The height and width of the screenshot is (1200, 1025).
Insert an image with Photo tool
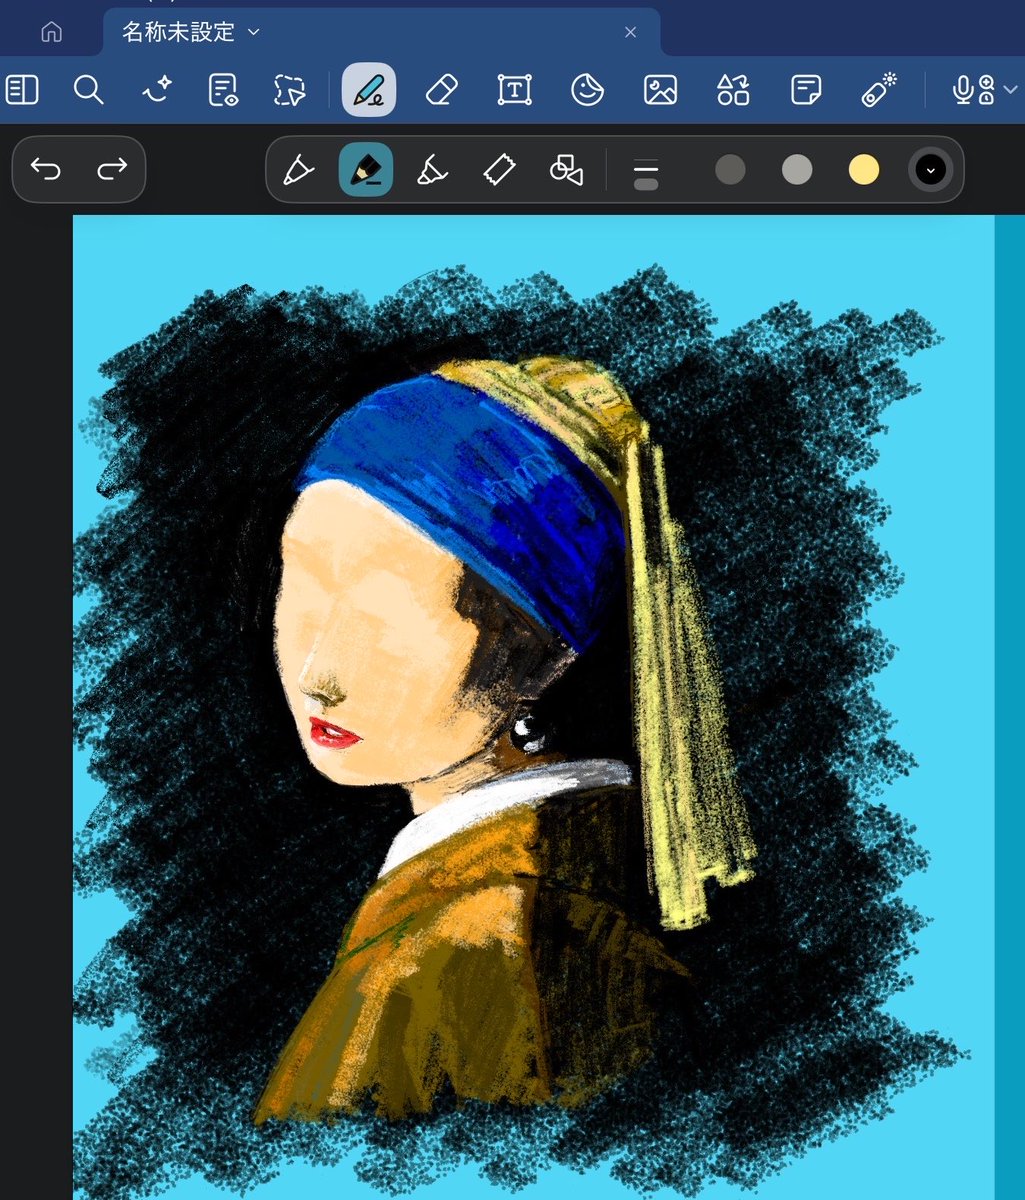tap(660, 90)
